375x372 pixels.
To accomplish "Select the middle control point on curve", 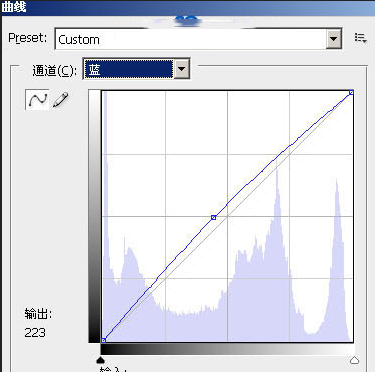I will pos(214,217).
